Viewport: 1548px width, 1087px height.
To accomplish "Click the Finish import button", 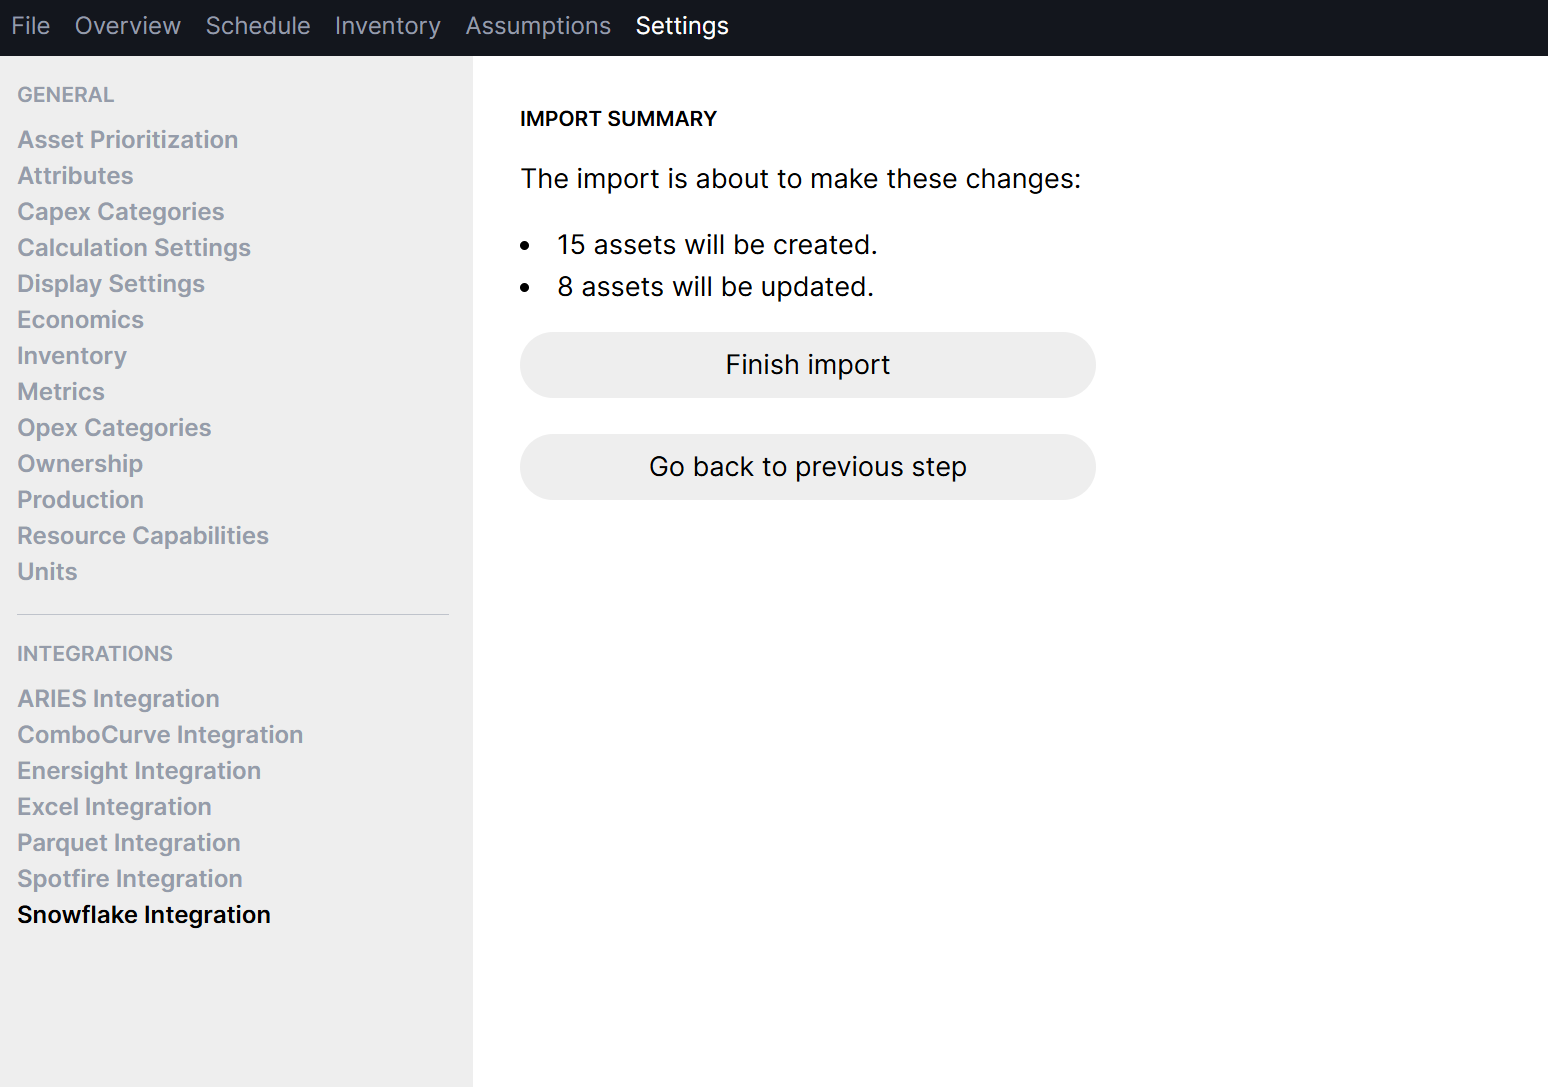I will 808,365.
